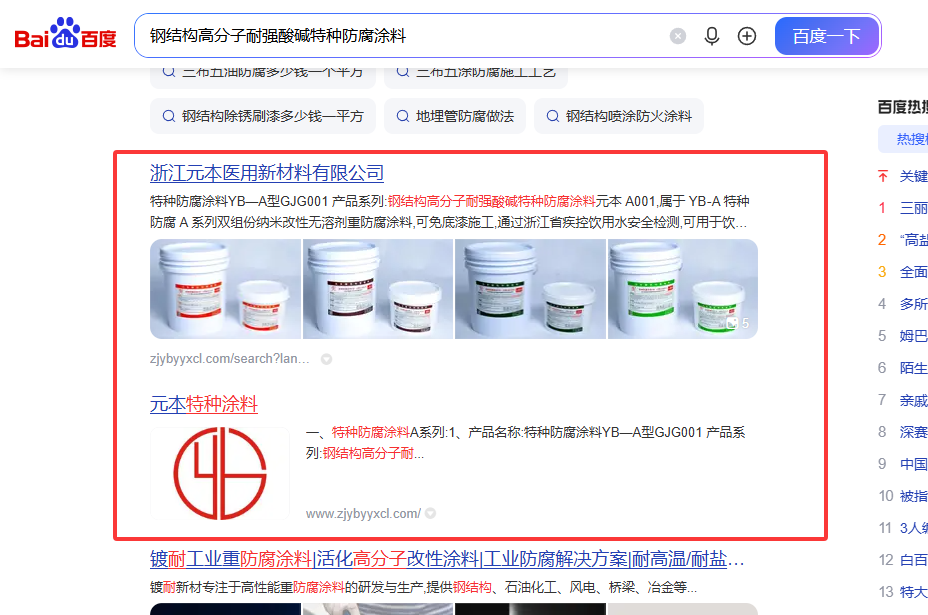Clear the search box with X icon
This screenshot has width=928, height=615.
point(678,36)
